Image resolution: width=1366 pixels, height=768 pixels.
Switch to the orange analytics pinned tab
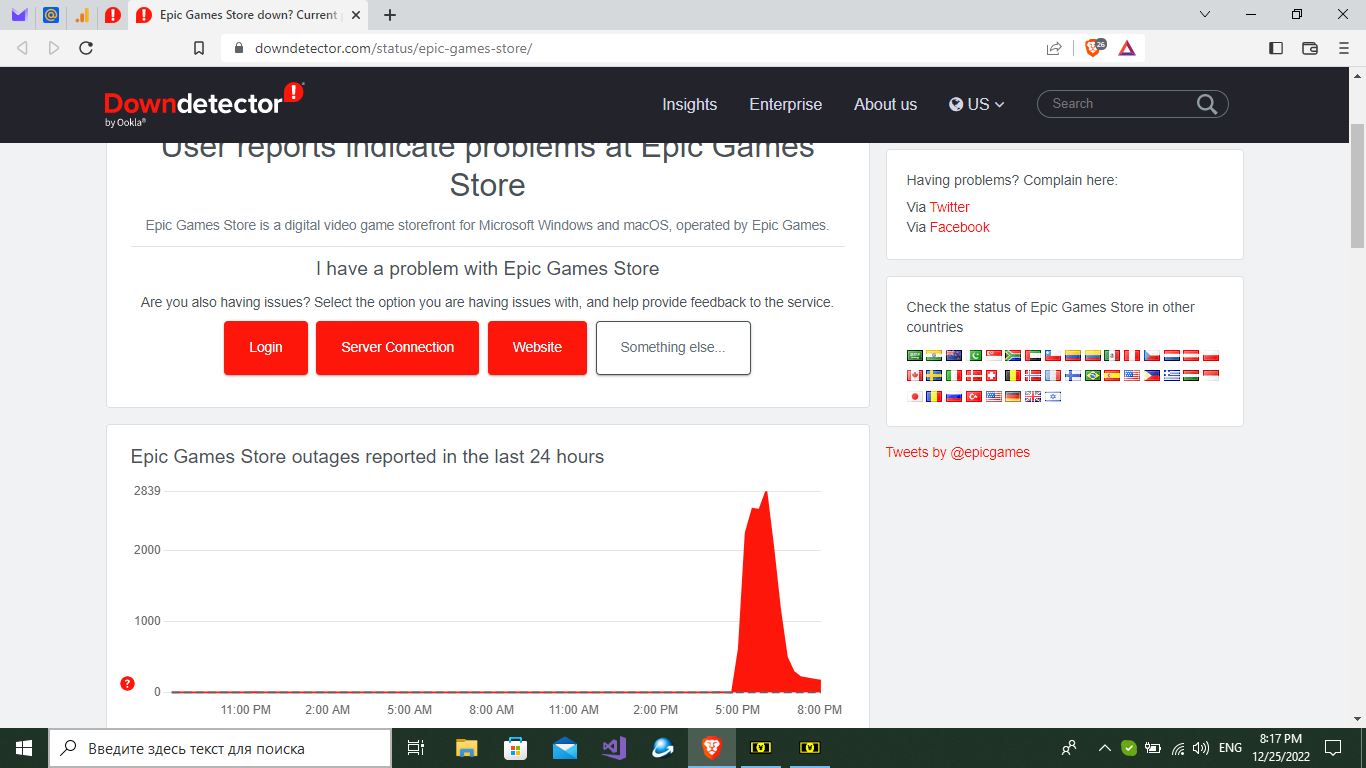(82, 15)
